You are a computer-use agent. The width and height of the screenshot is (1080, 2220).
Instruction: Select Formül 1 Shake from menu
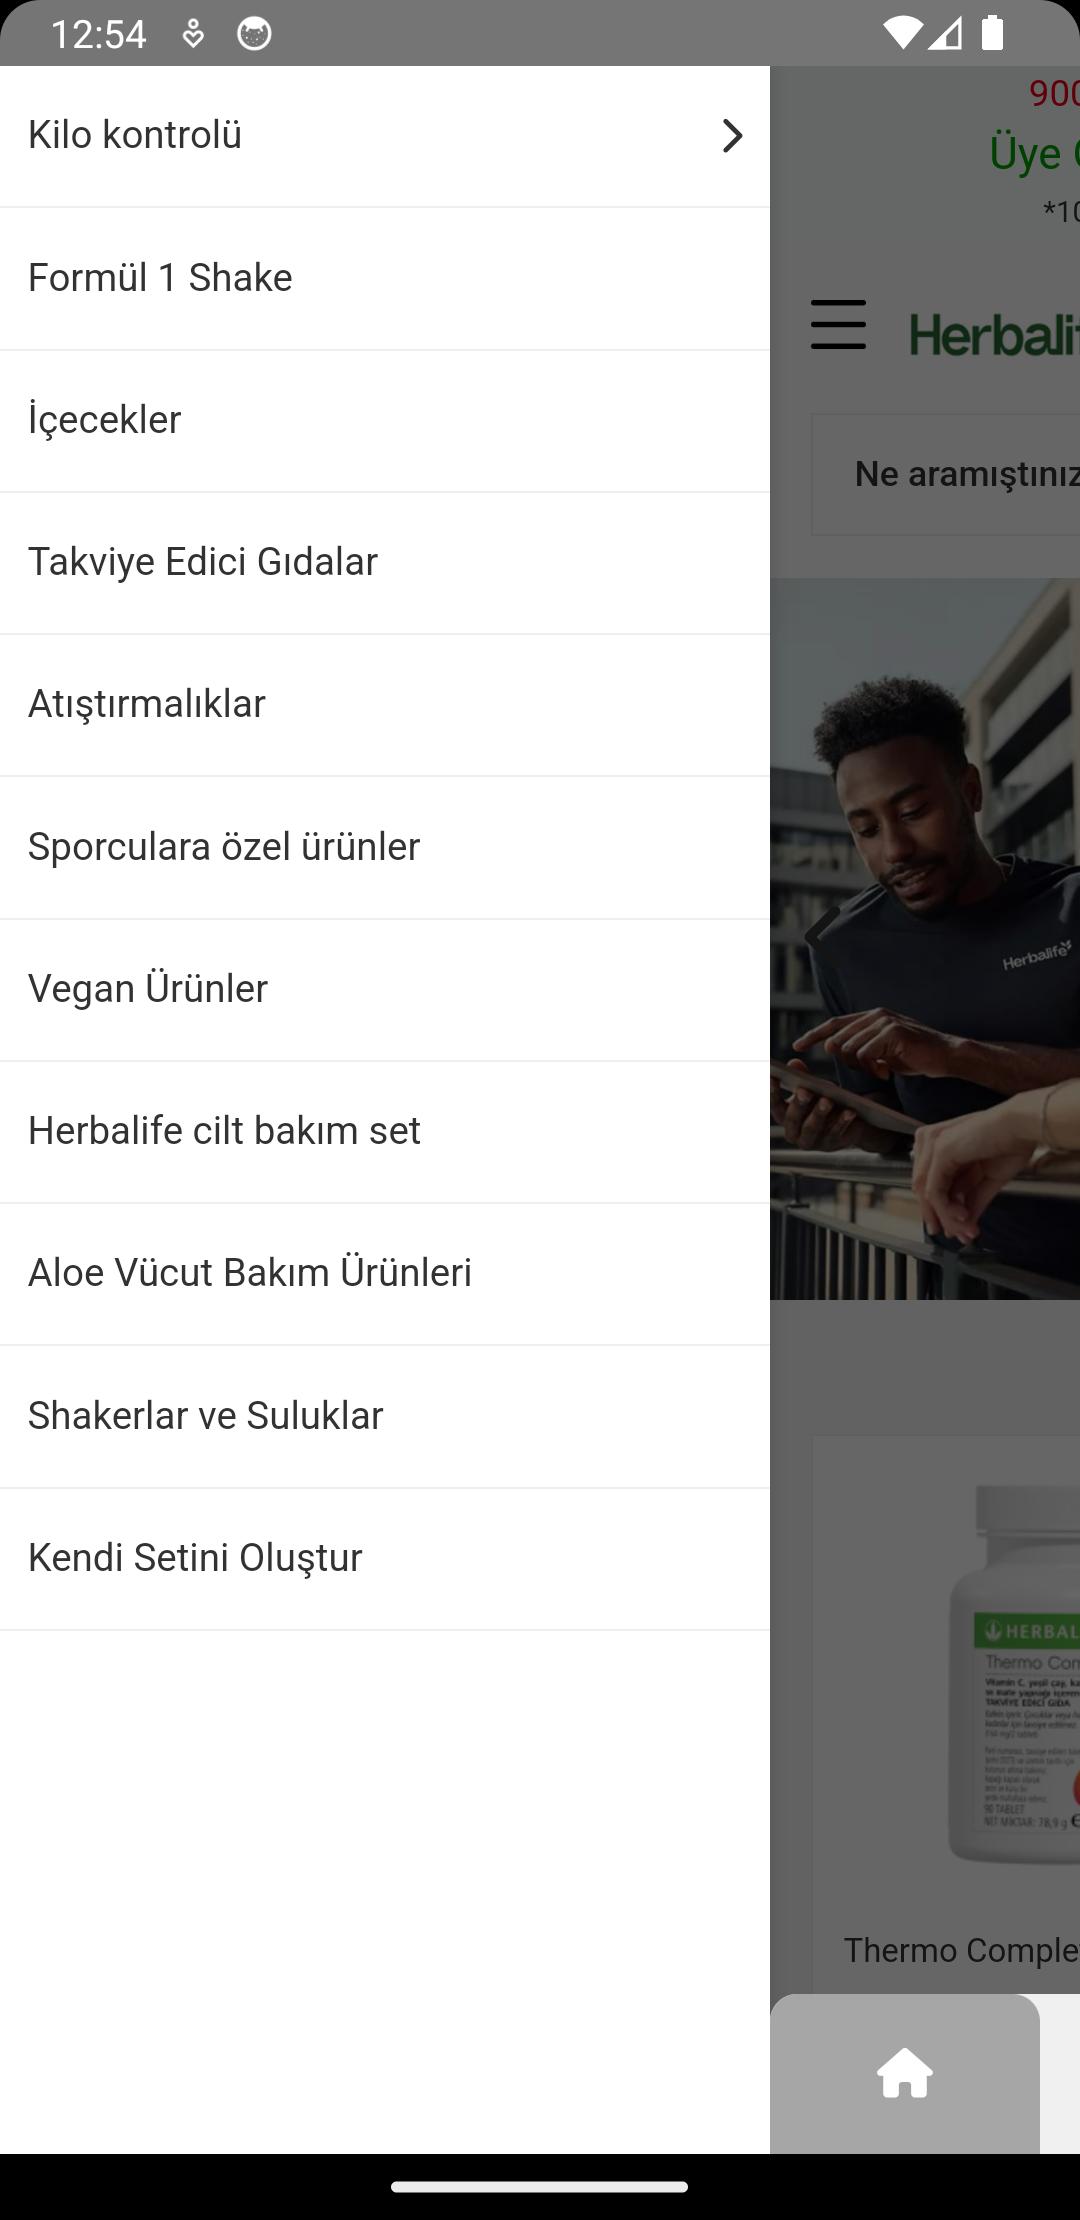[385, 279]
